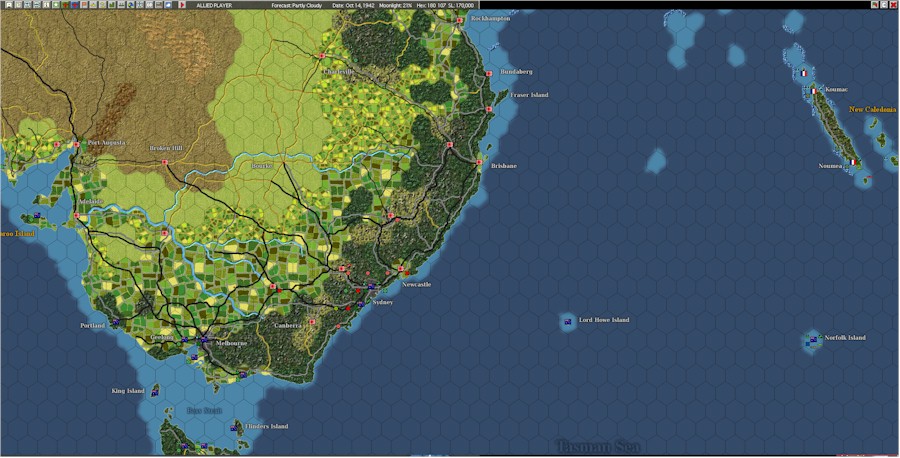Viewport: 900px width, 458px height.
Task: Select the Rockhampton base marker
Action: coord(460,20)
